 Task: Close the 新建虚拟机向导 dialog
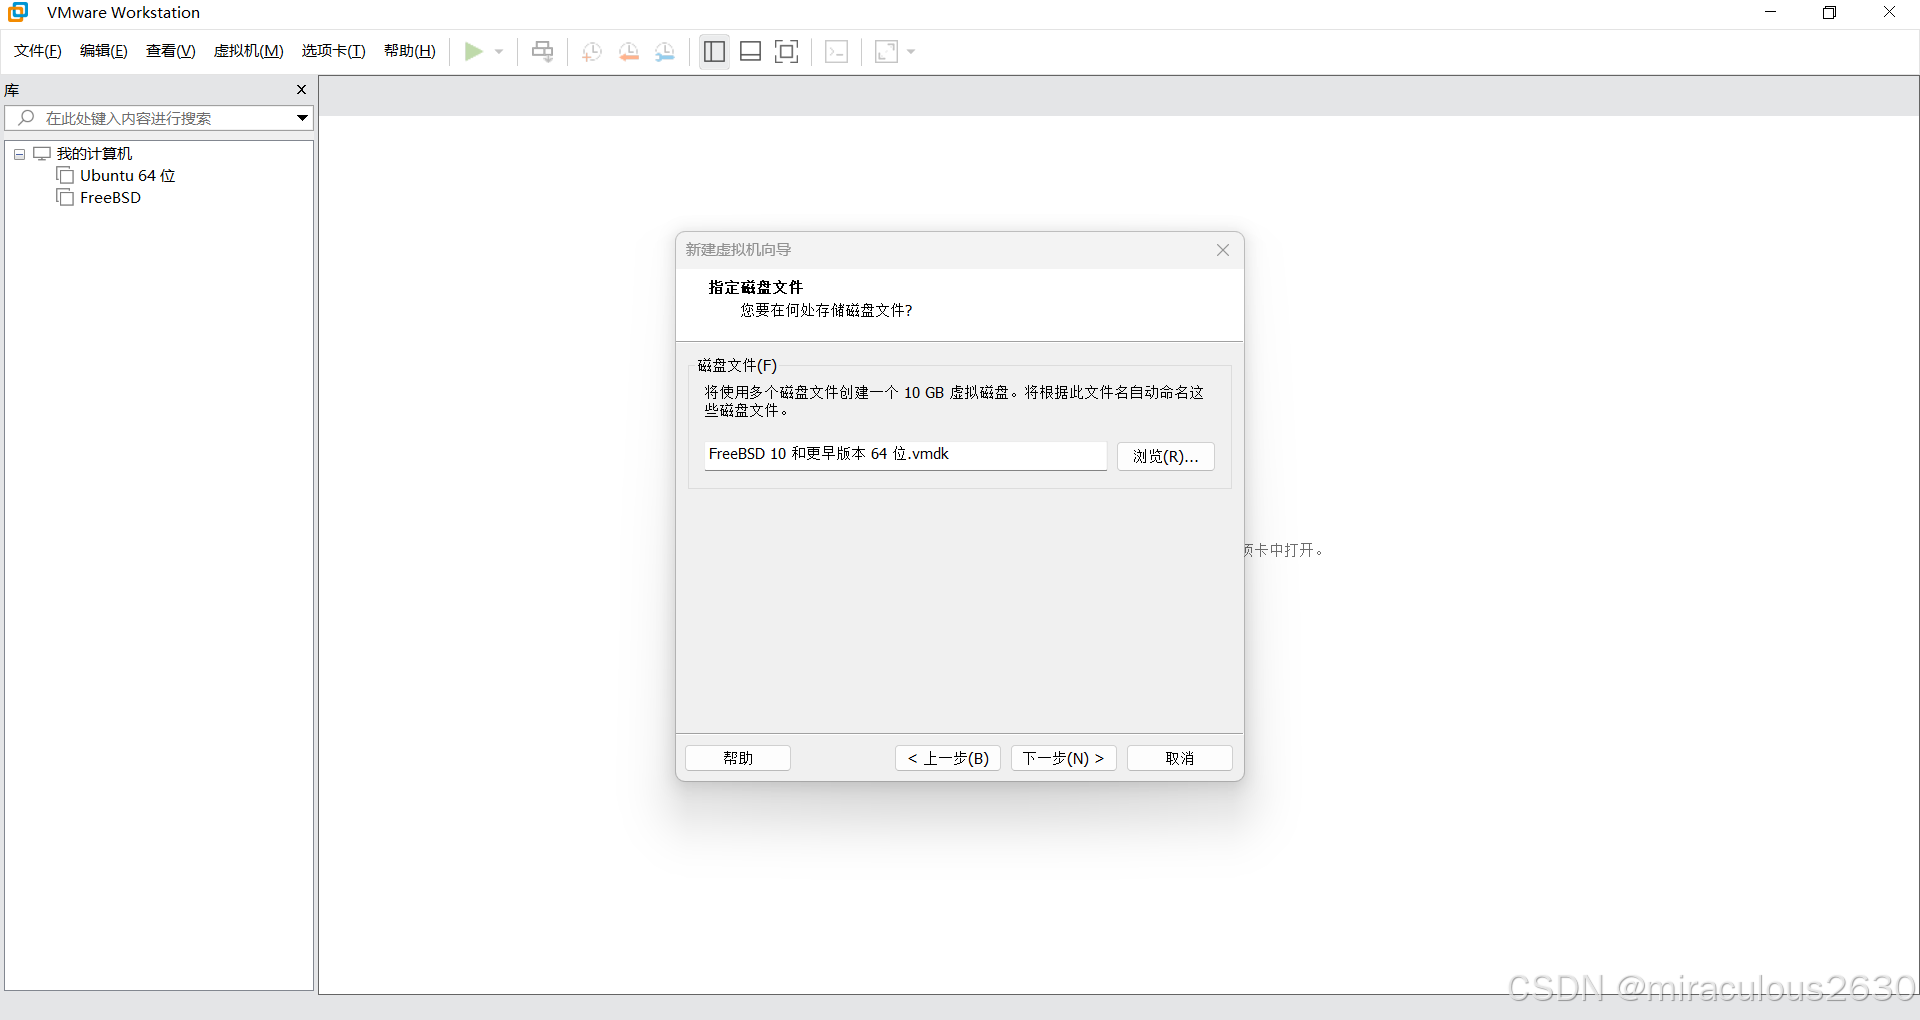pyautogui.click(x=1223, y=250)
